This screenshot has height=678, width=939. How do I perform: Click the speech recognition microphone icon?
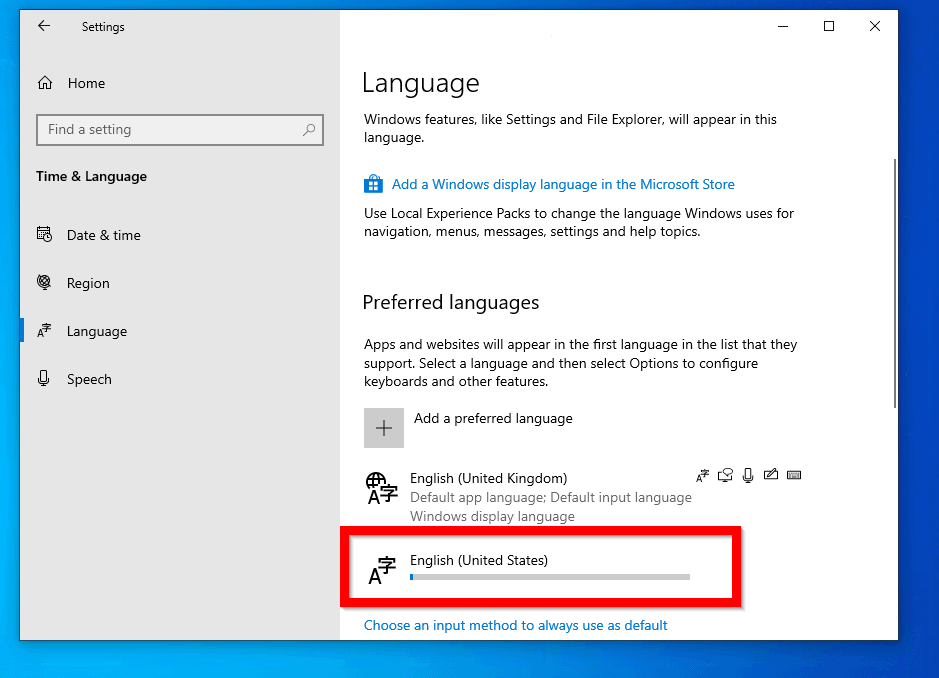point(748,476)
